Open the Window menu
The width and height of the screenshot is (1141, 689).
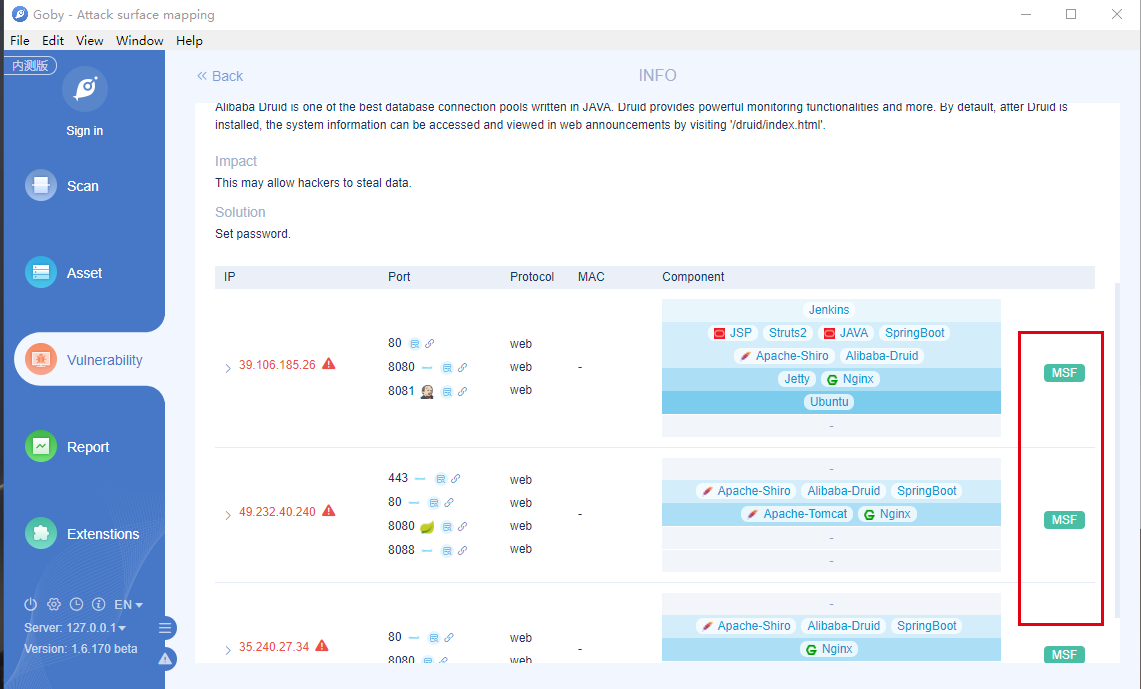pos(140,41)
